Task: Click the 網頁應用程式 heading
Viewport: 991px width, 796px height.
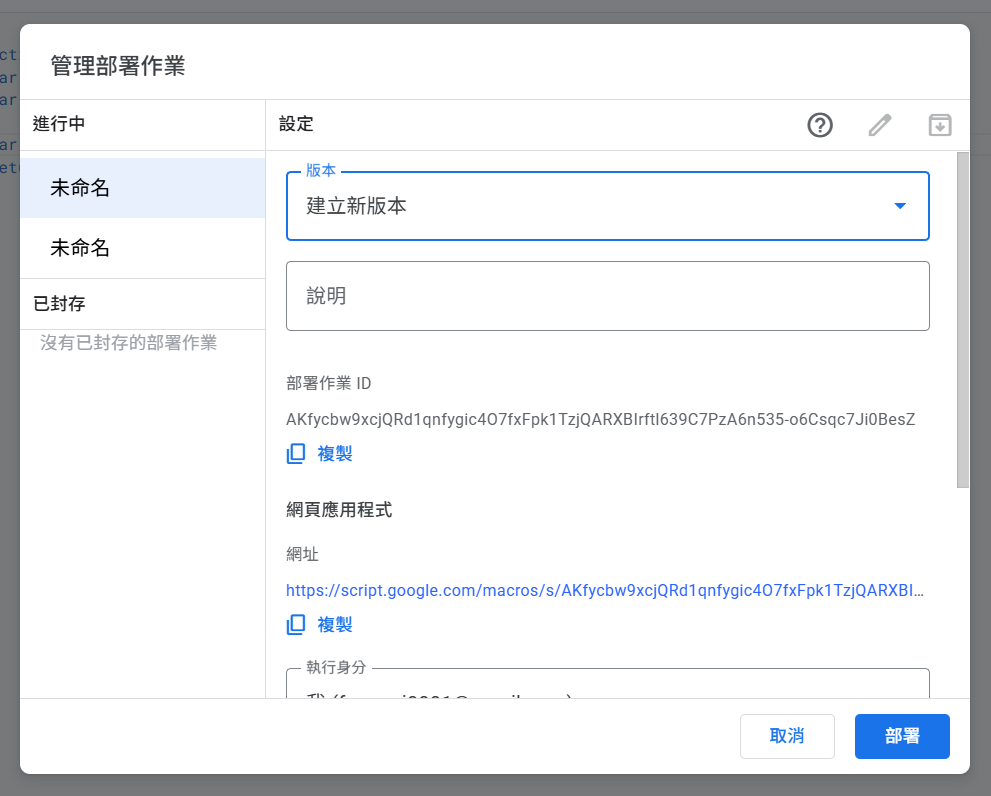Action: [339, 510]
